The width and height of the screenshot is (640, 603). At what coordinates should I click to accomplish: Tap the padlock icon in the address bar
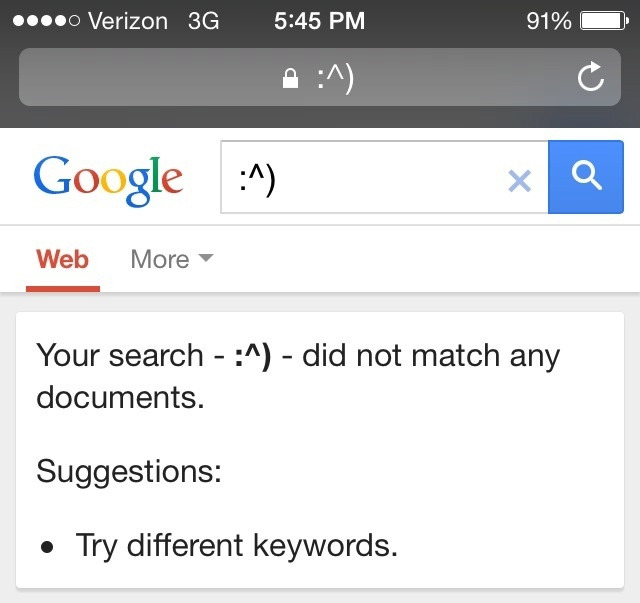[x=291, y=79]
